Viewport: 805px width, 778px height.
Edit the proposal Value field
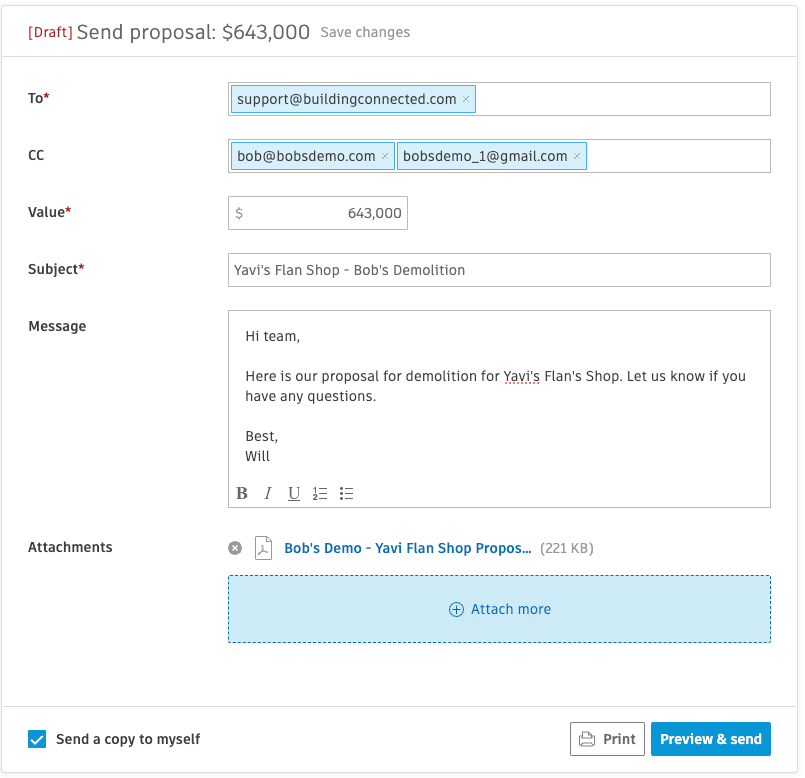(x=318, y=213)
